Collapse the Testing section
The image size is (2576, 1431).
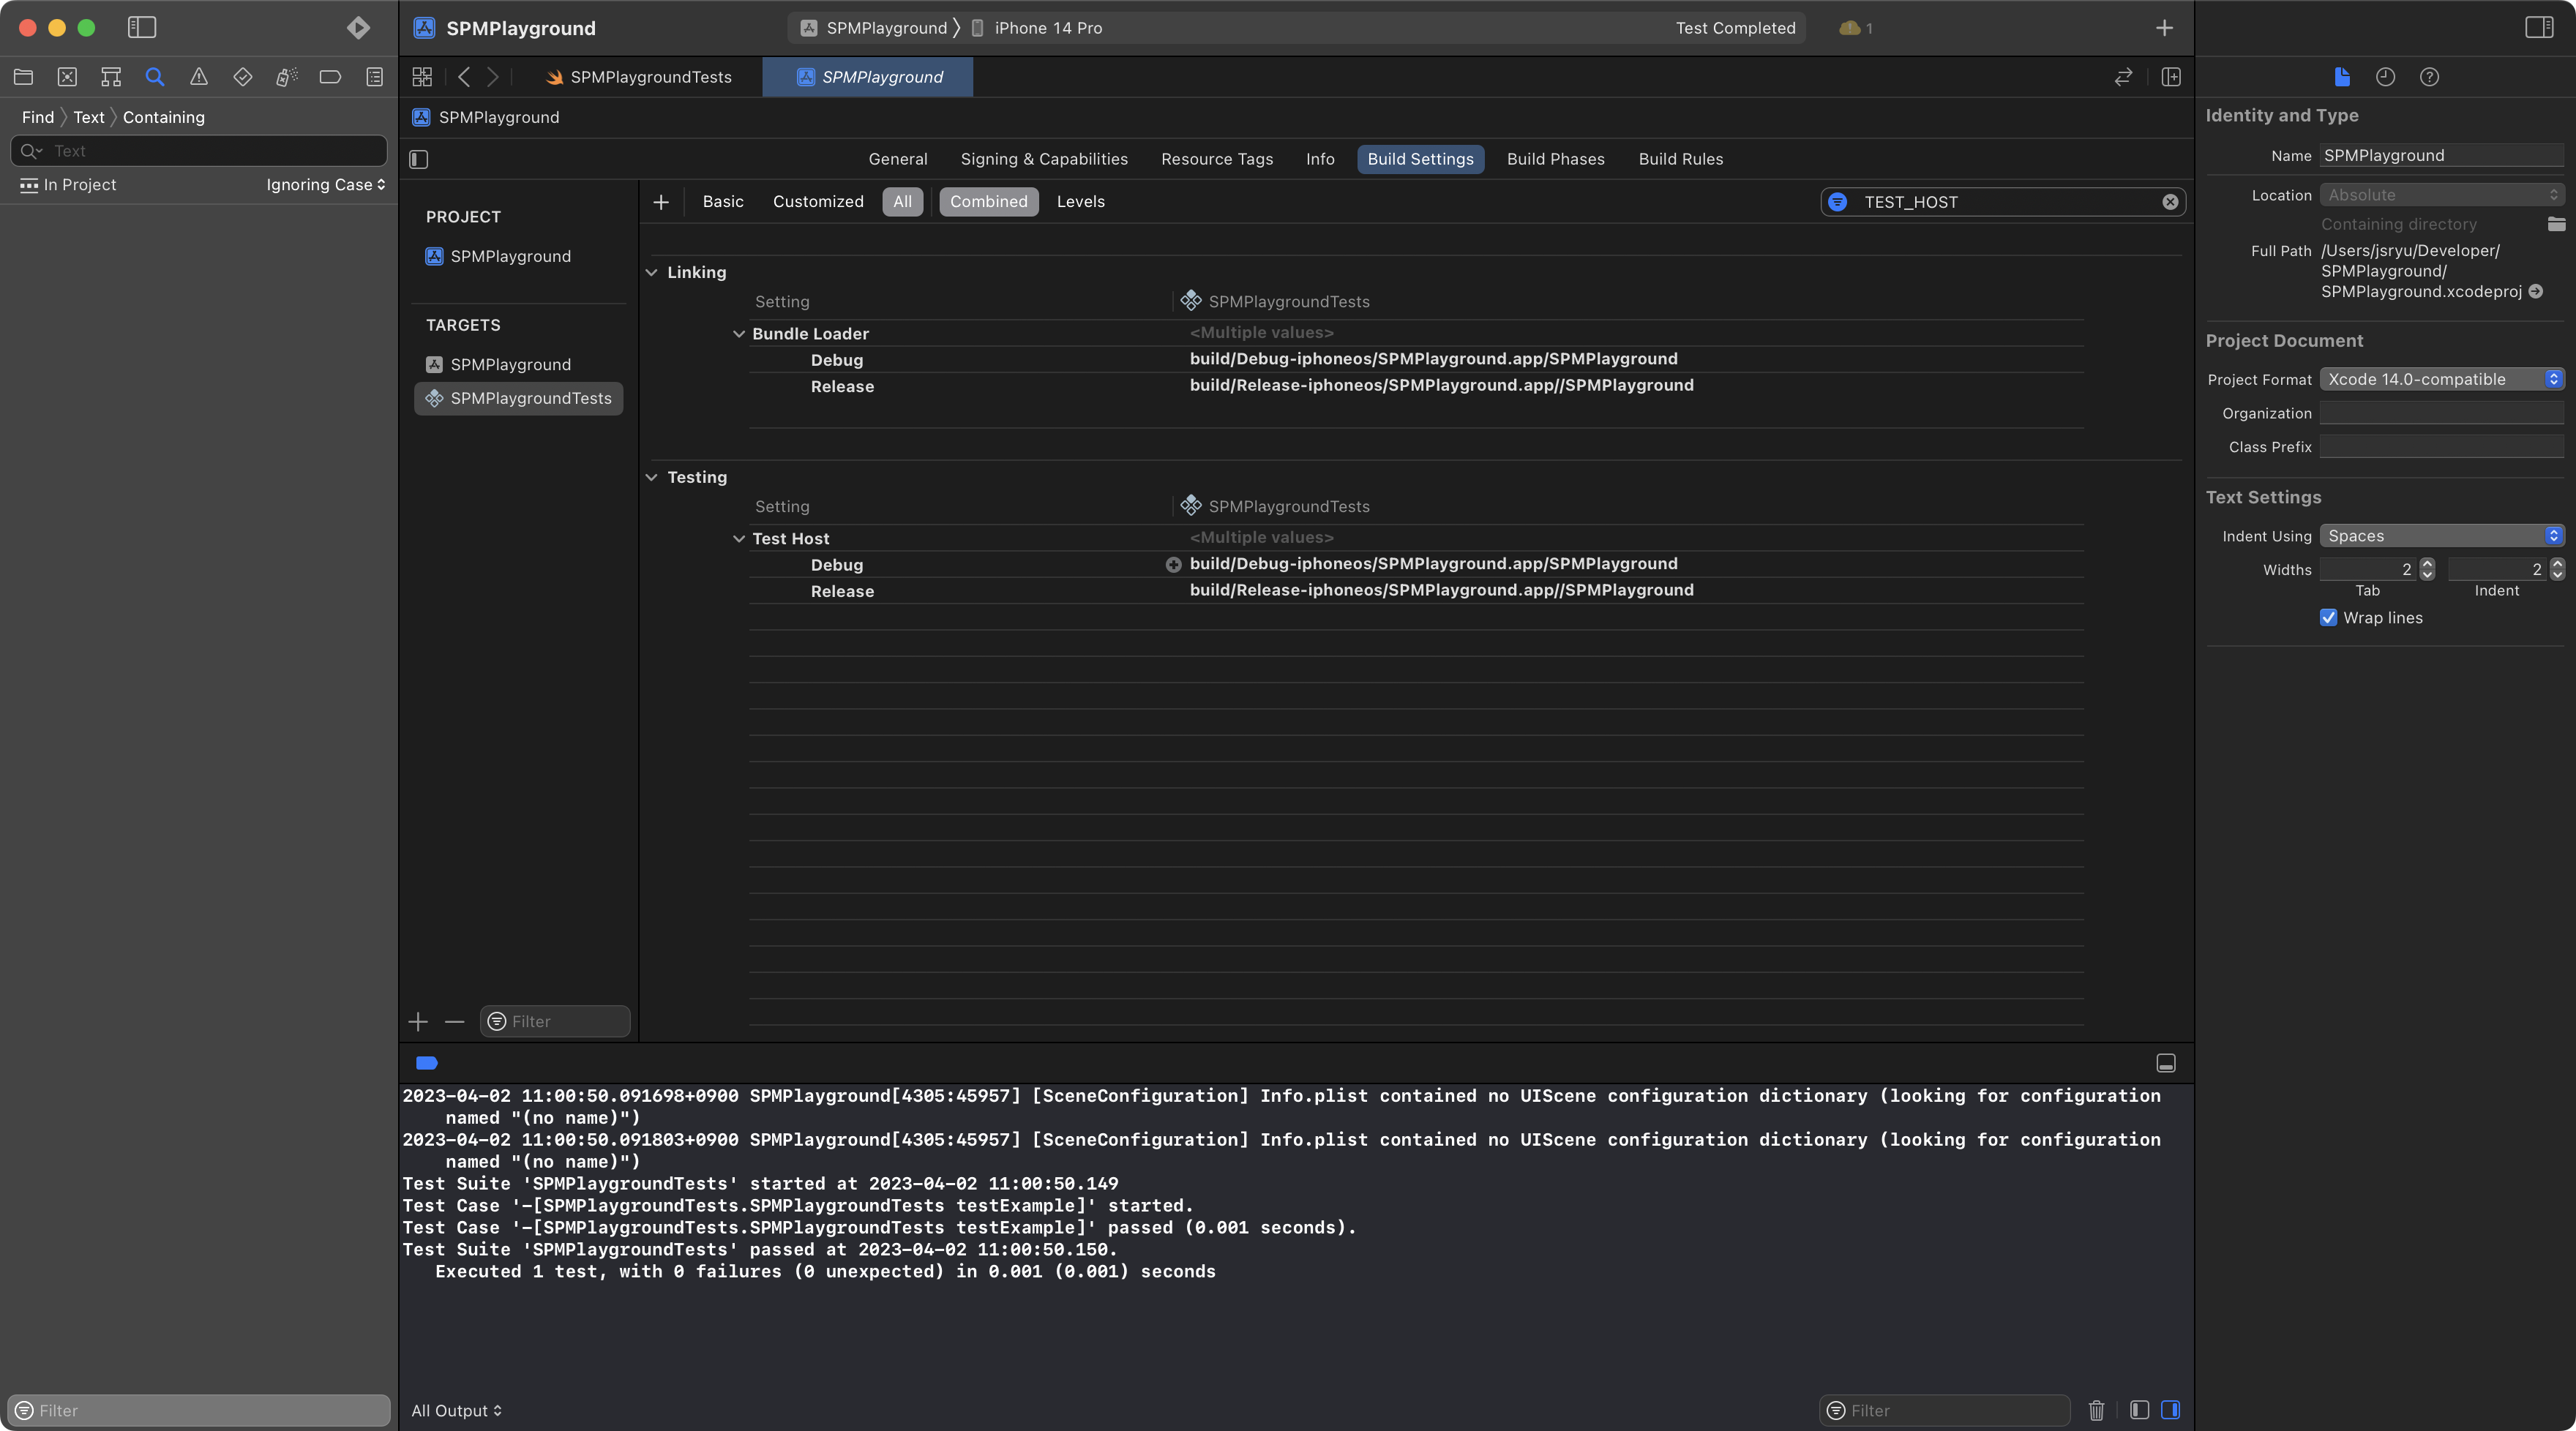pos(652,477)
